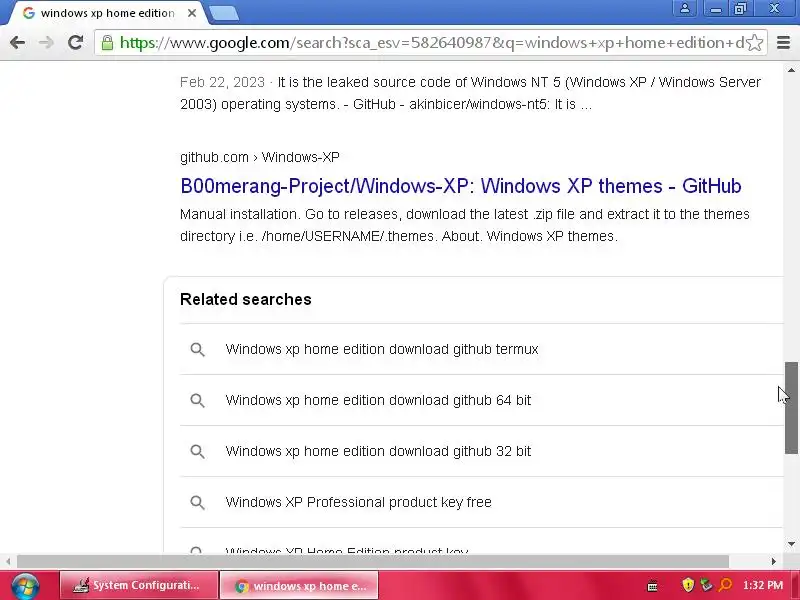Click the vertical scrollbar up arrow

[x=791, y=70]
